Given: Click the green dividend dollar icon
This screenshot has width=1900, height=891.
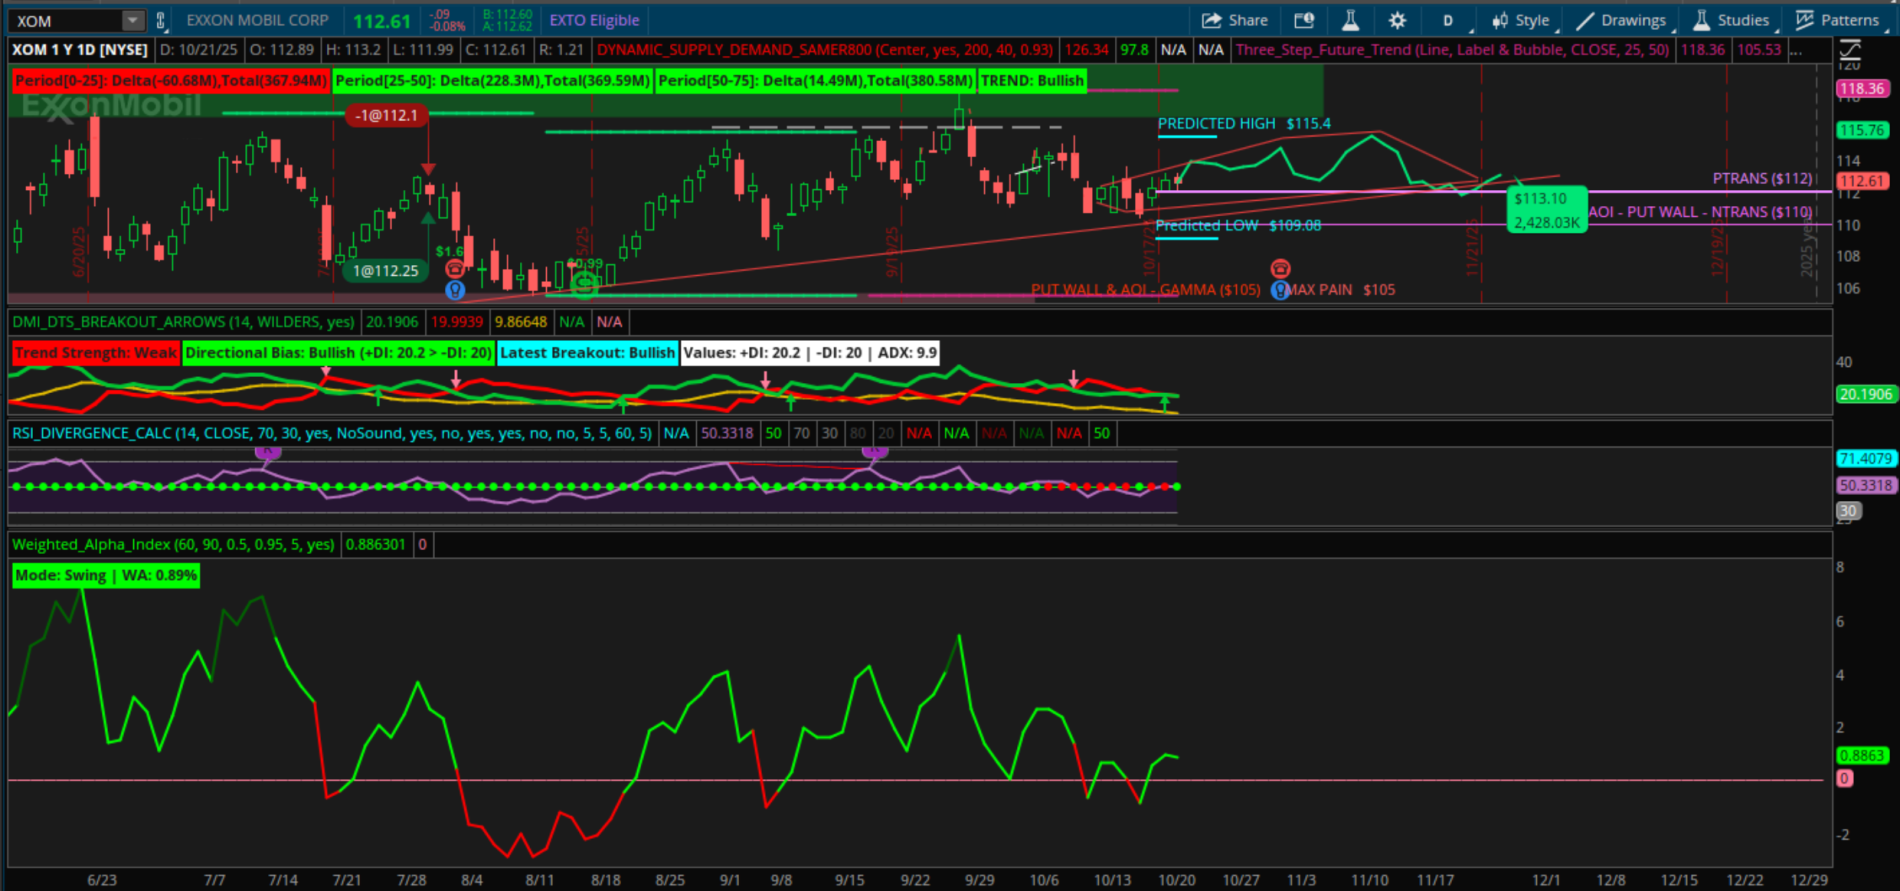Looking at the screenshot, I should [584, 284].
